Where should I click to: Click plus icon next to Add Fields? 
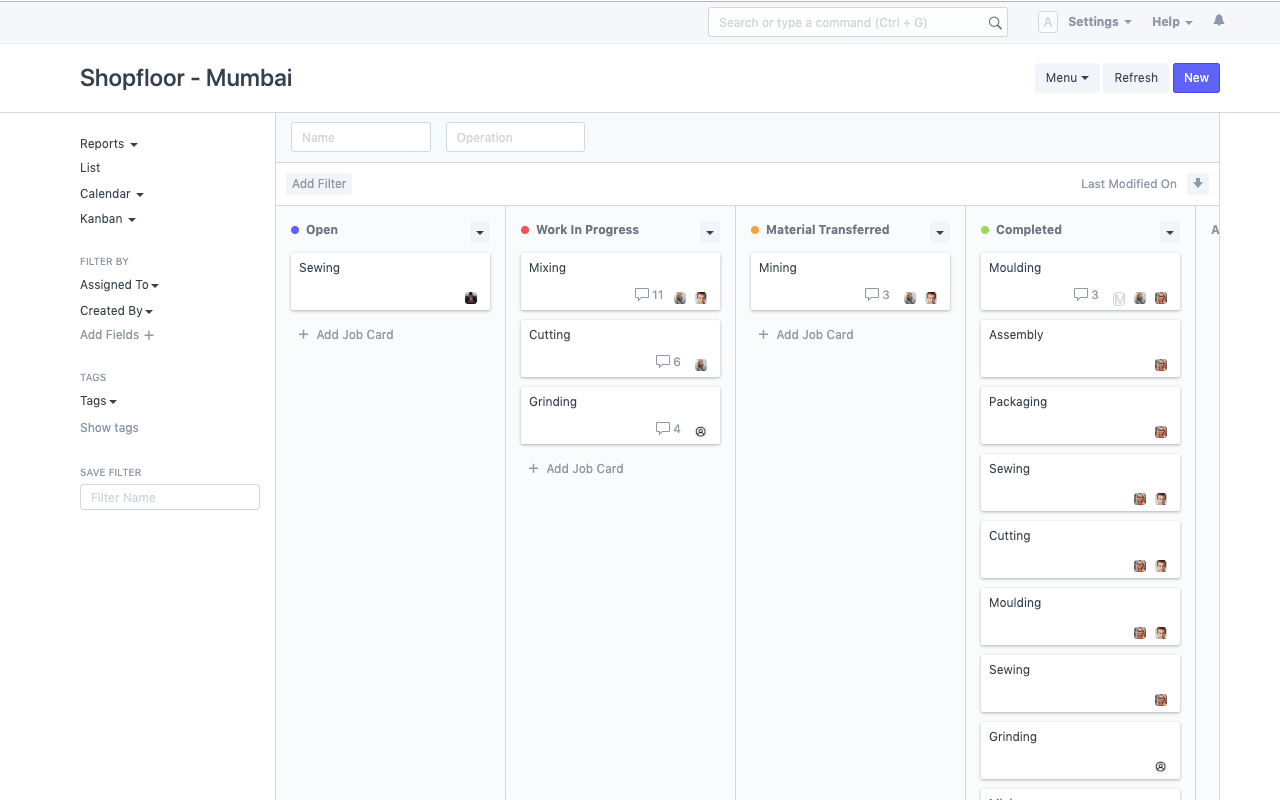tap(149, 336)
